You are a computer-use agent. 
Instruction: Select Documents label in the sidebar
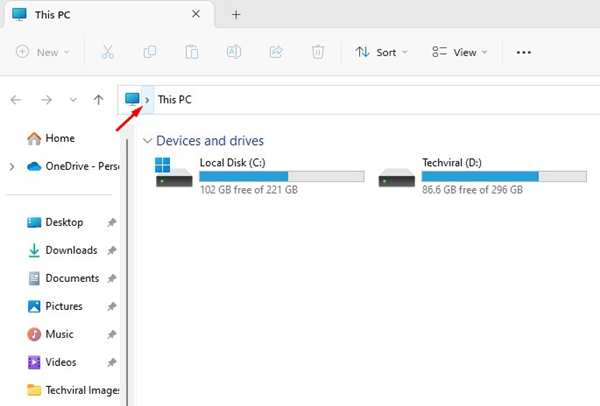[x=72, y=278]
